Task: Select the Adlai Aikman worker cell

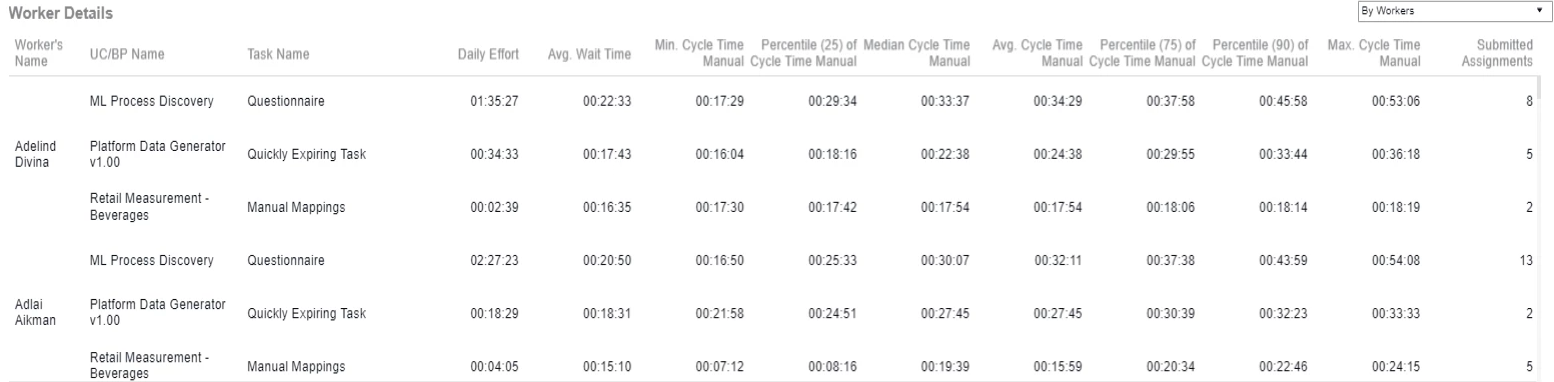Action: click(x=34, y=309)
